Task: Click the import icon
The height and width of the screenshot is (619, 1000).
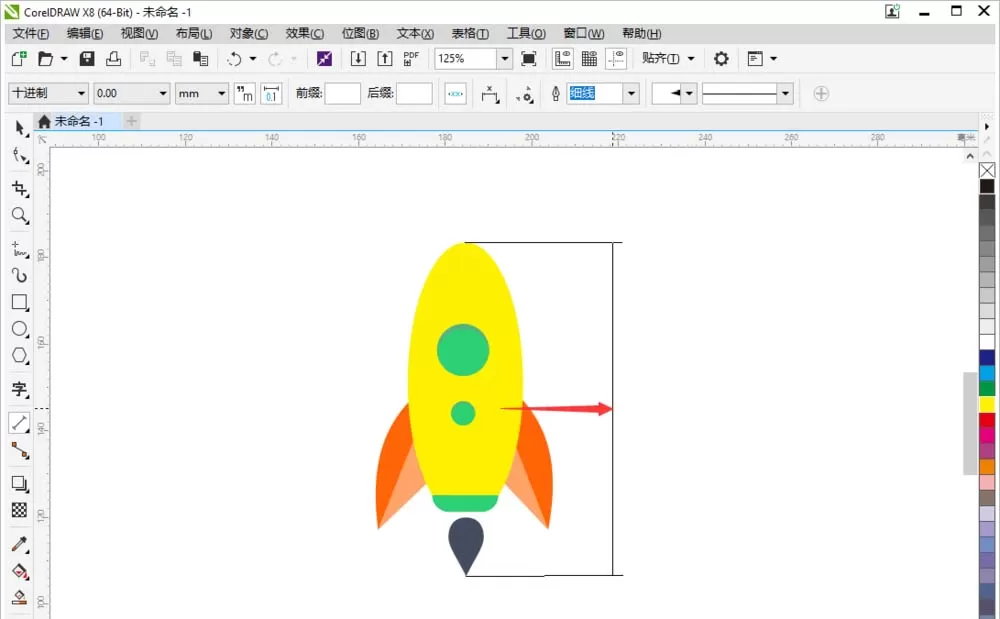Action: (x=358, y=59)
